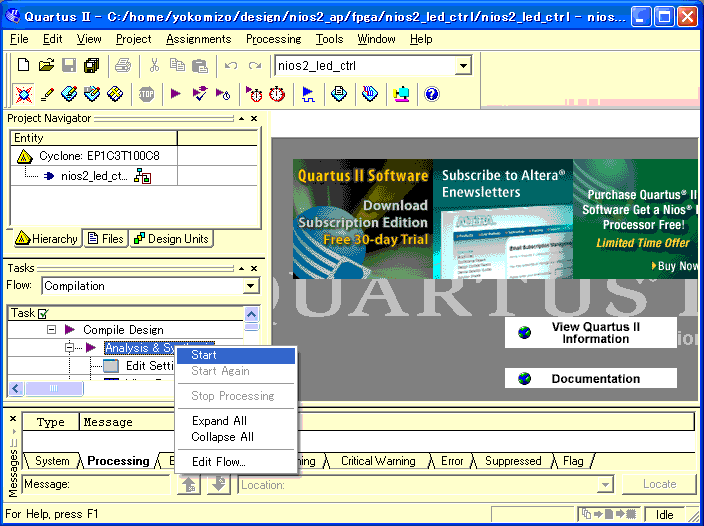Click the Print icon
Viewport: 704px width, 526px height.
point(123,66)
